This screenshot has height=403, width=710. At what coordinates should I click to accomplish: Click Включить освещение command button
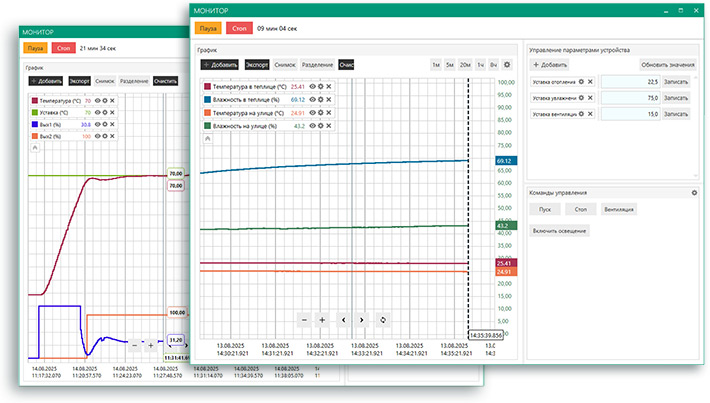pos(559,231)
